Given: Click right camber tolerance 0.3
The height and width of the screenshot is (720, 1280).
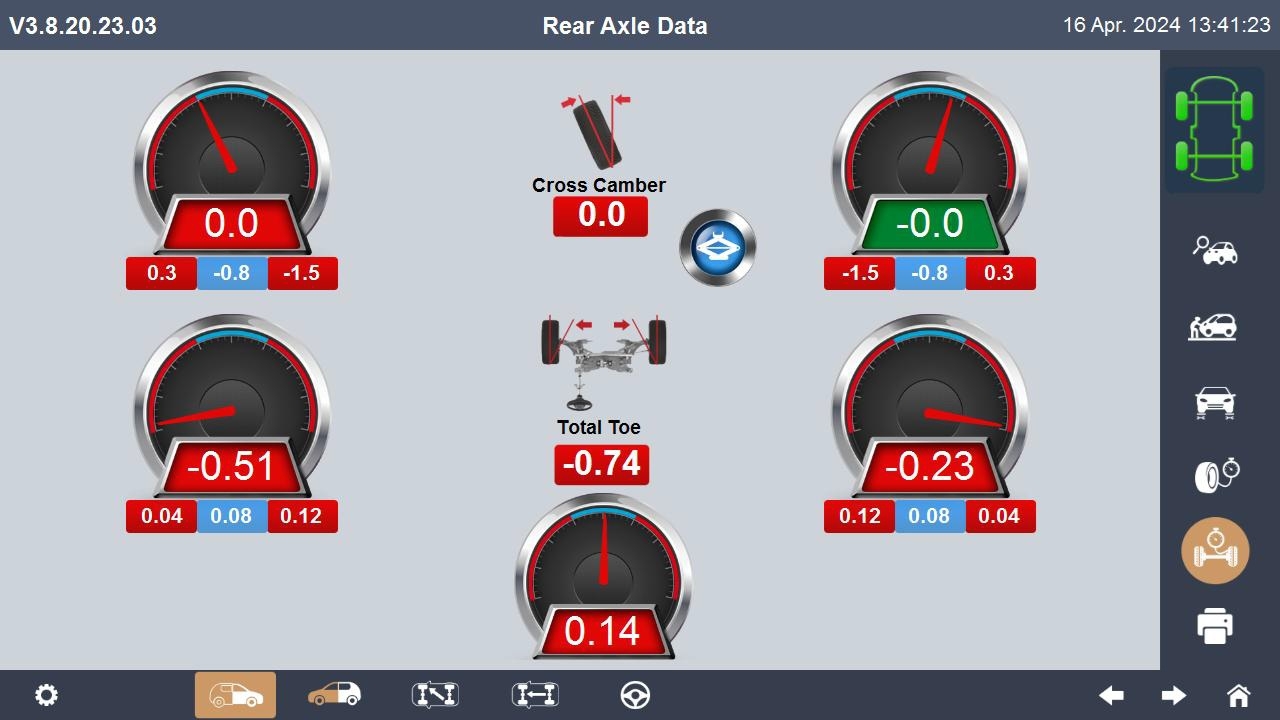Looking at the screenshot, I should click(1000, 273).
